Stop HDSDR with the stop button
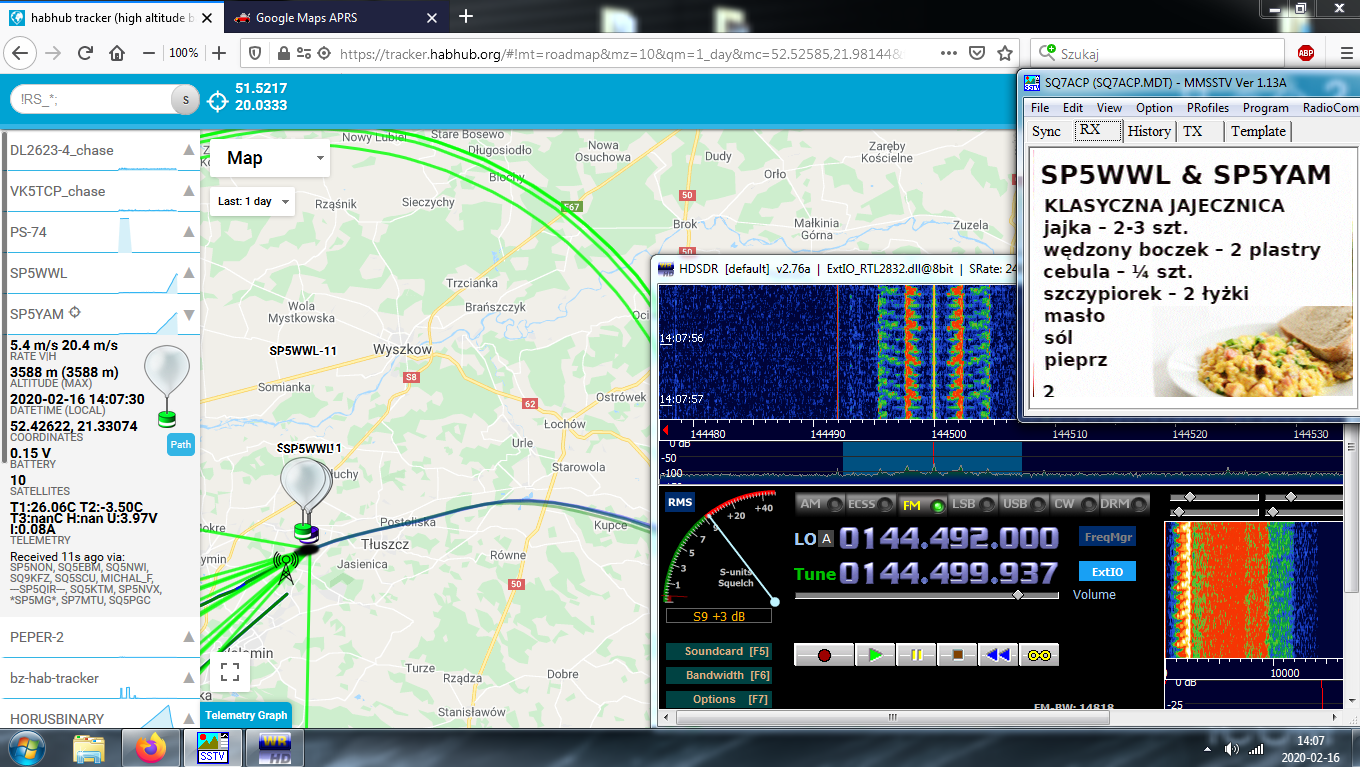Viewport: 1360px width, 767px height. pyautogui.click(x=957, y=655)
